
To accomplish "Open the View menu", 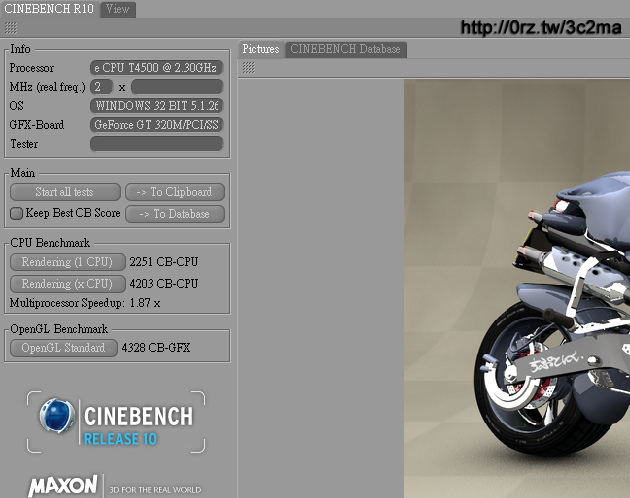I will tap(118, 9).
